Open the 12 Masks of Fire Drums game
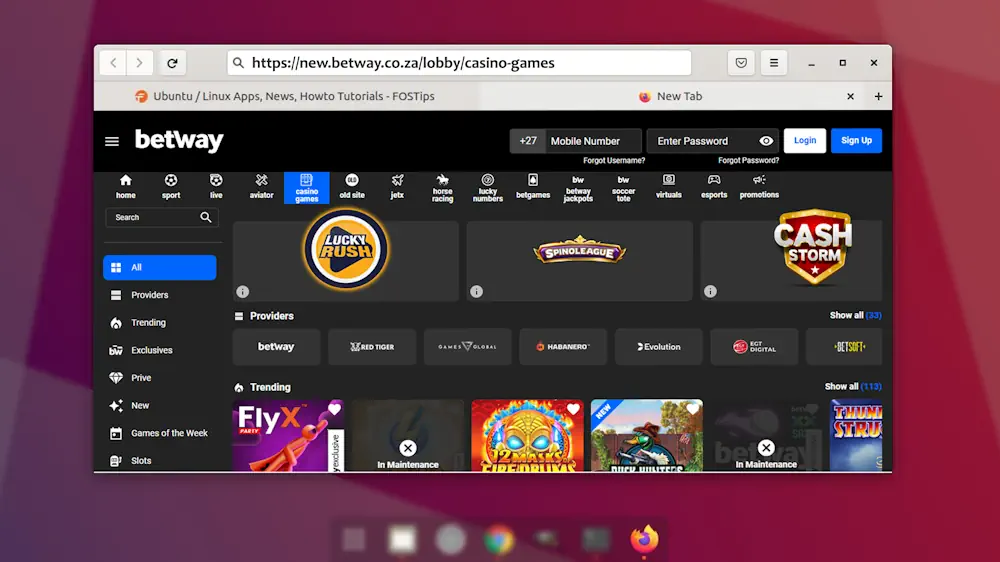This screenshot has height=562, width=1000. pyautogui.click(x=527, y=438)
